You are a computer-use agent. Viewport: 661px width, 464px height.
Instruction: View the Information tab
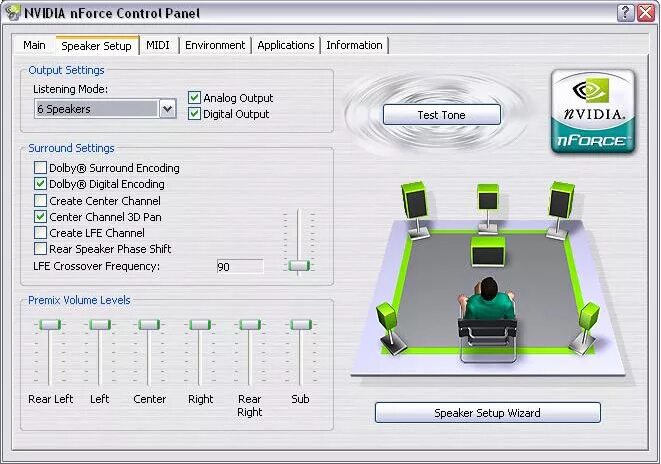(354, 45)
